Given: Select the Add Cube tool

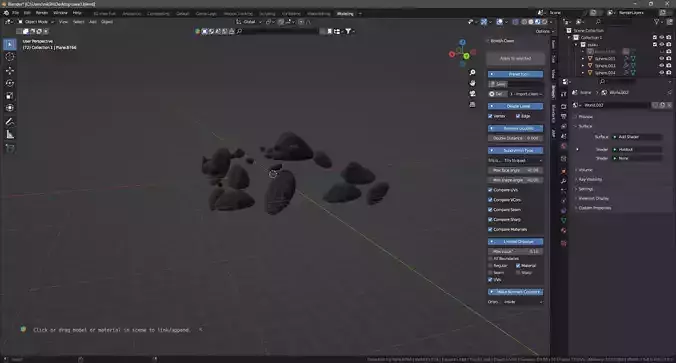Looking at the screenshot, I should pos(10,148).
